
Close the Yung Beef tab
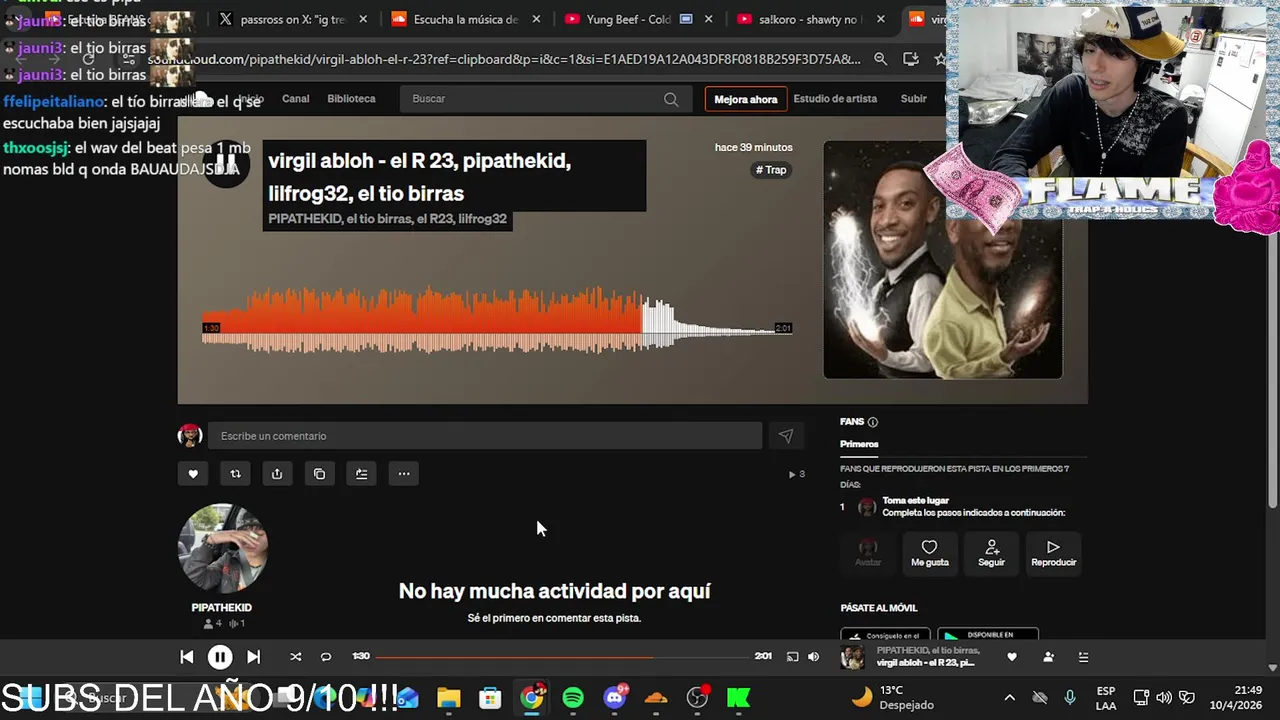pos(709,19)
